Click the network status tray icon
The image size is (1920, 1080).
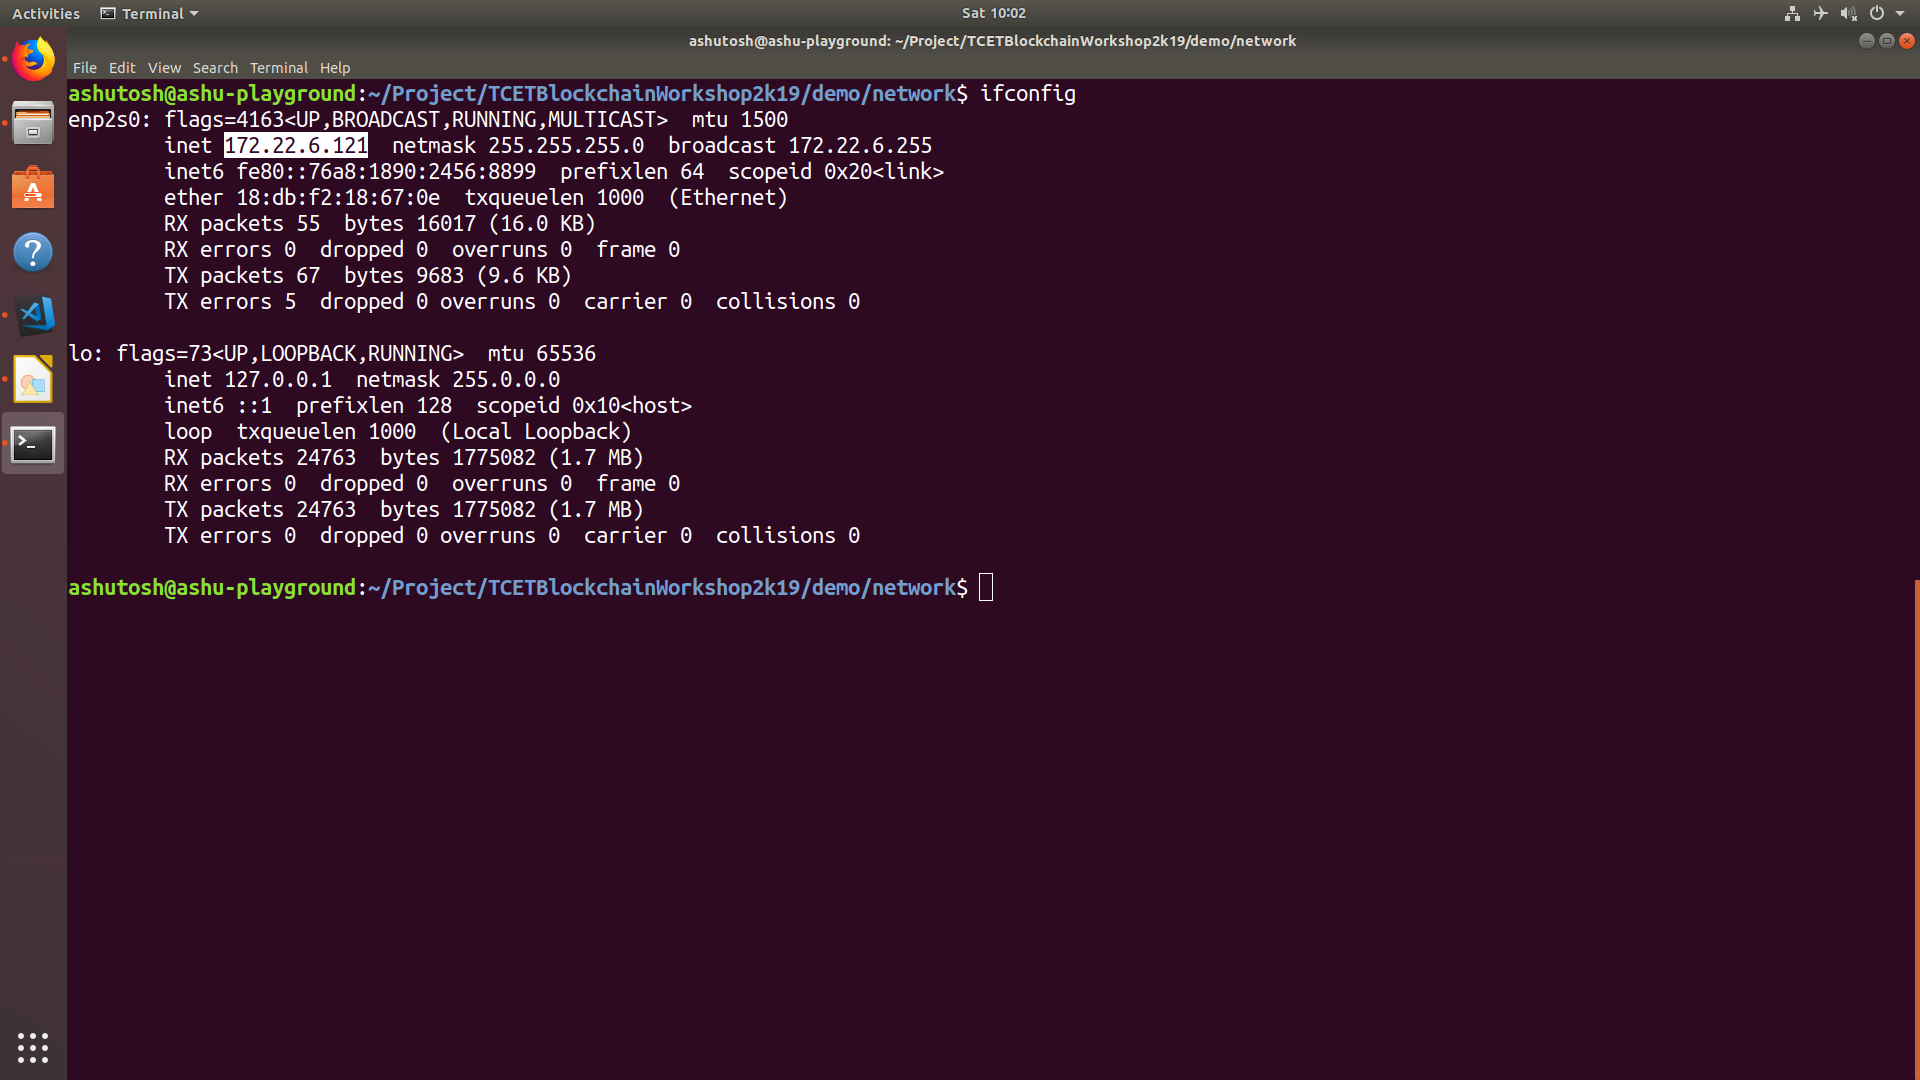click(1792, 13)
